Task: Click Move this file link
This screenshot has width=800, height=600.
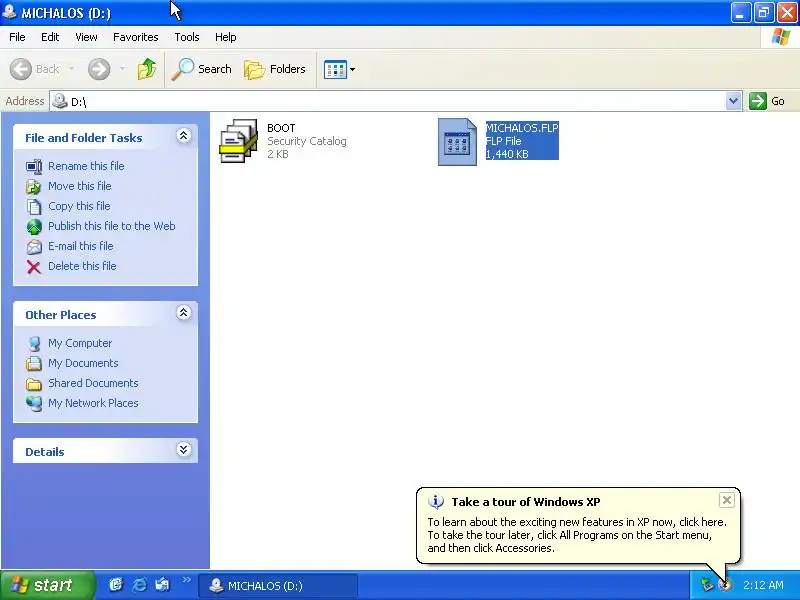Action: click(x=80, y=186)
